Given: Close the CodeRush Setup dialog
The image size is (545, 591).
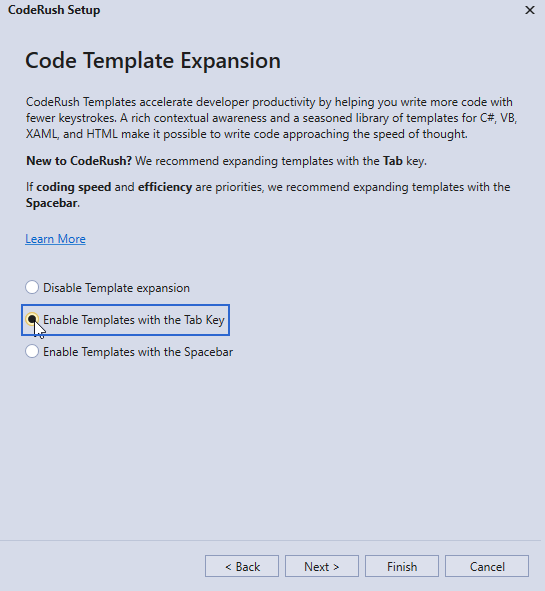Looking at the screenshot, I should click(530, 10).
